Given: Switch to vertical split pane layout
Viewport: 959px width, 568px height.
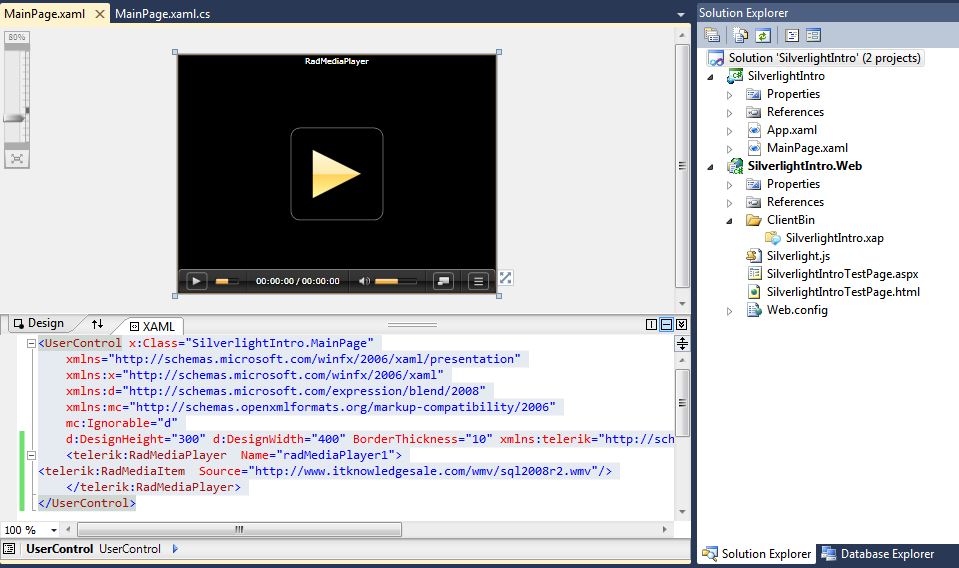Looking at the screenshot, I should 652,324.
